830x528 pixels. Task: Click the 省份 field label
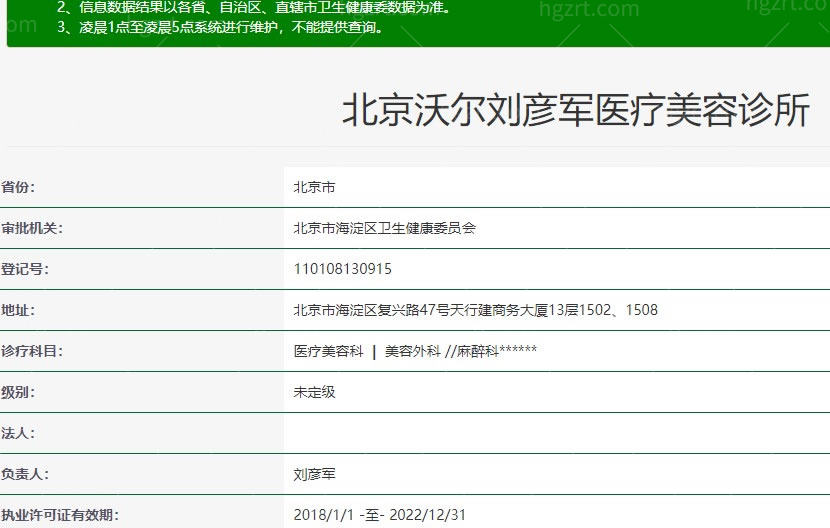(x=17, y=187)
